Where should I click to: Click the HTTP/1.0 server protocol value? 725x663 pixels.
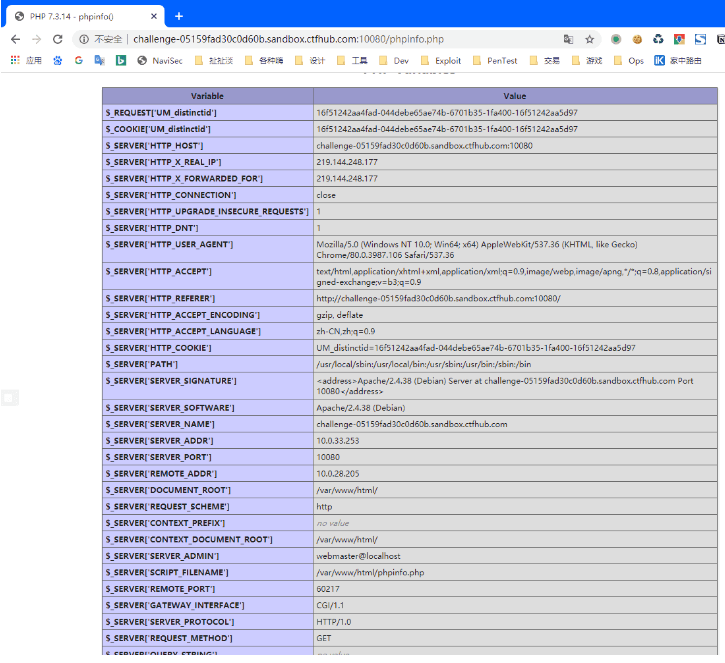333,622
